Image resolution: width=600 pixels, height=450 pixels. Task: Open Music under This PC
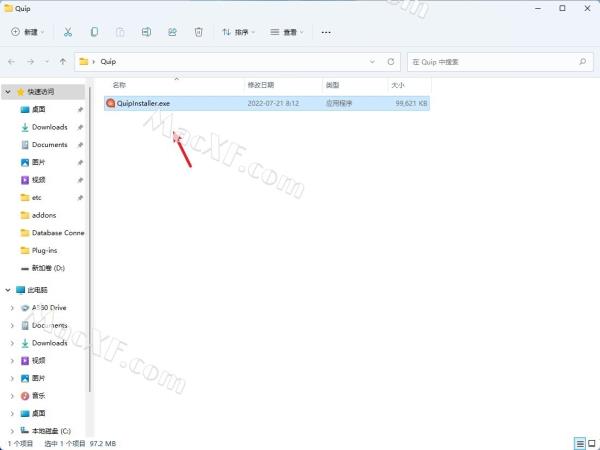click(38, 396)
